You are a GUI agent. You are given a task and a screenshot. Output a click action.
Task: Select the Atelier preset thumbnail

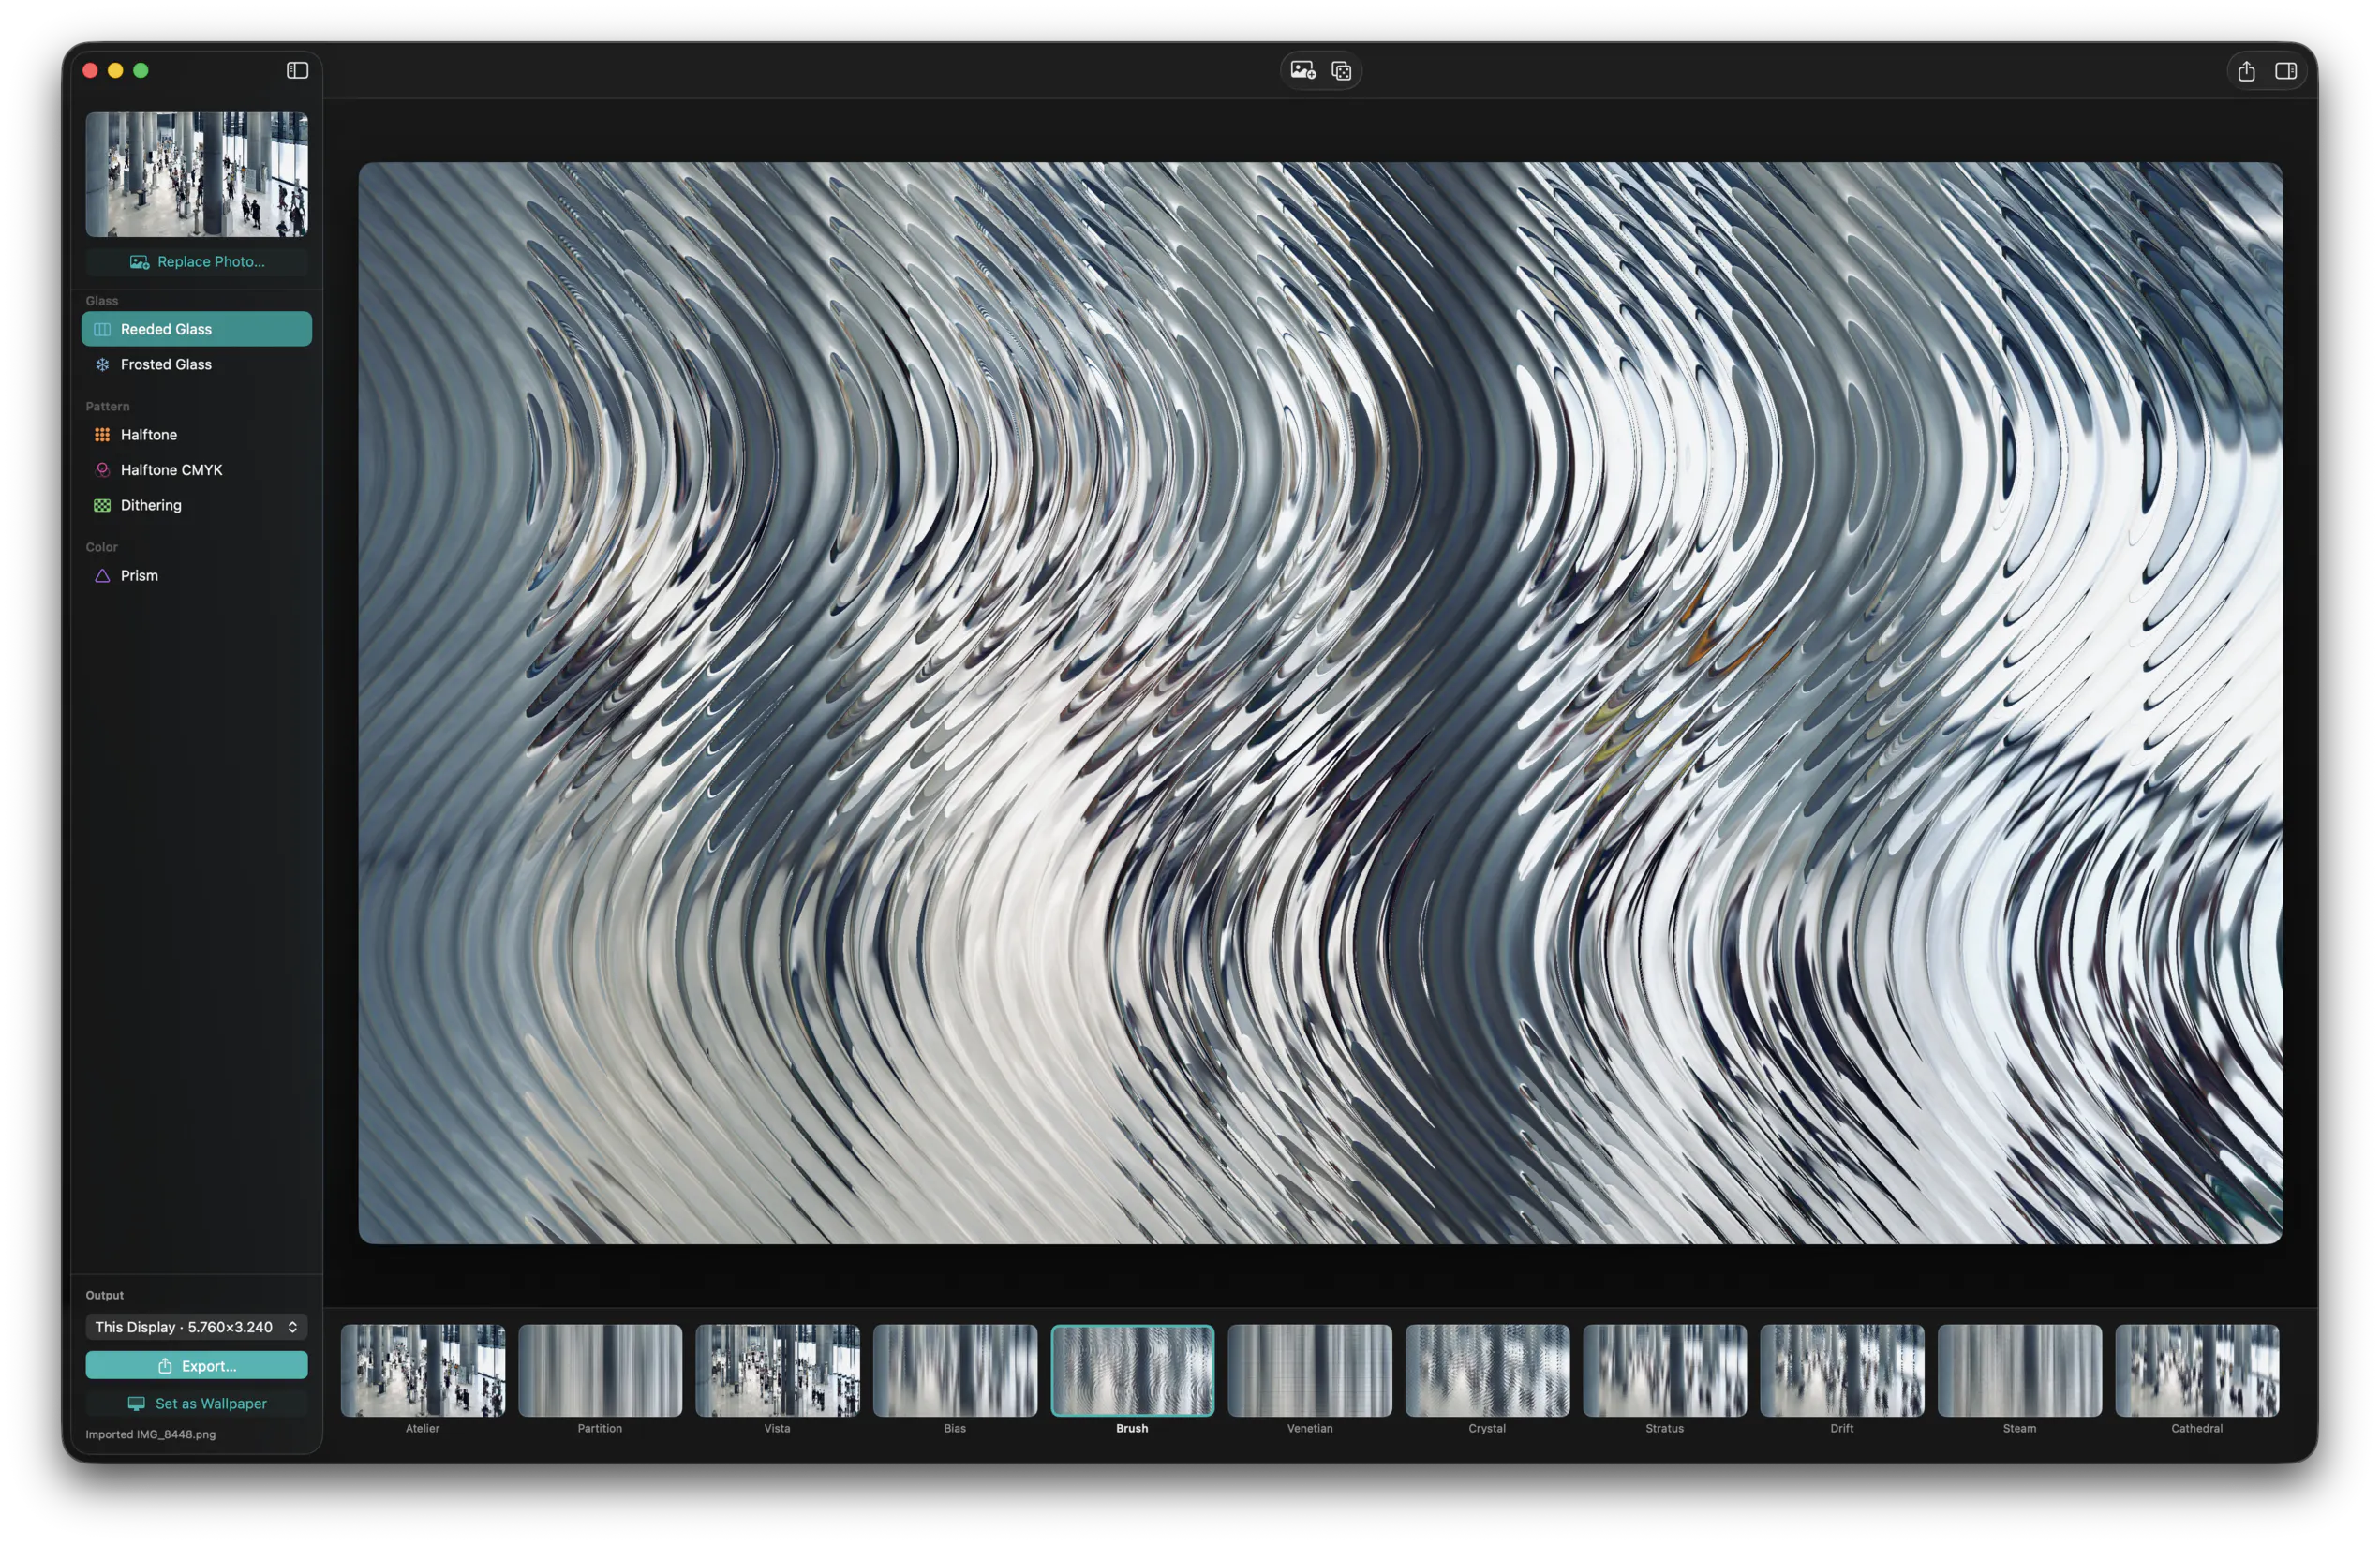pos(423,1370)
